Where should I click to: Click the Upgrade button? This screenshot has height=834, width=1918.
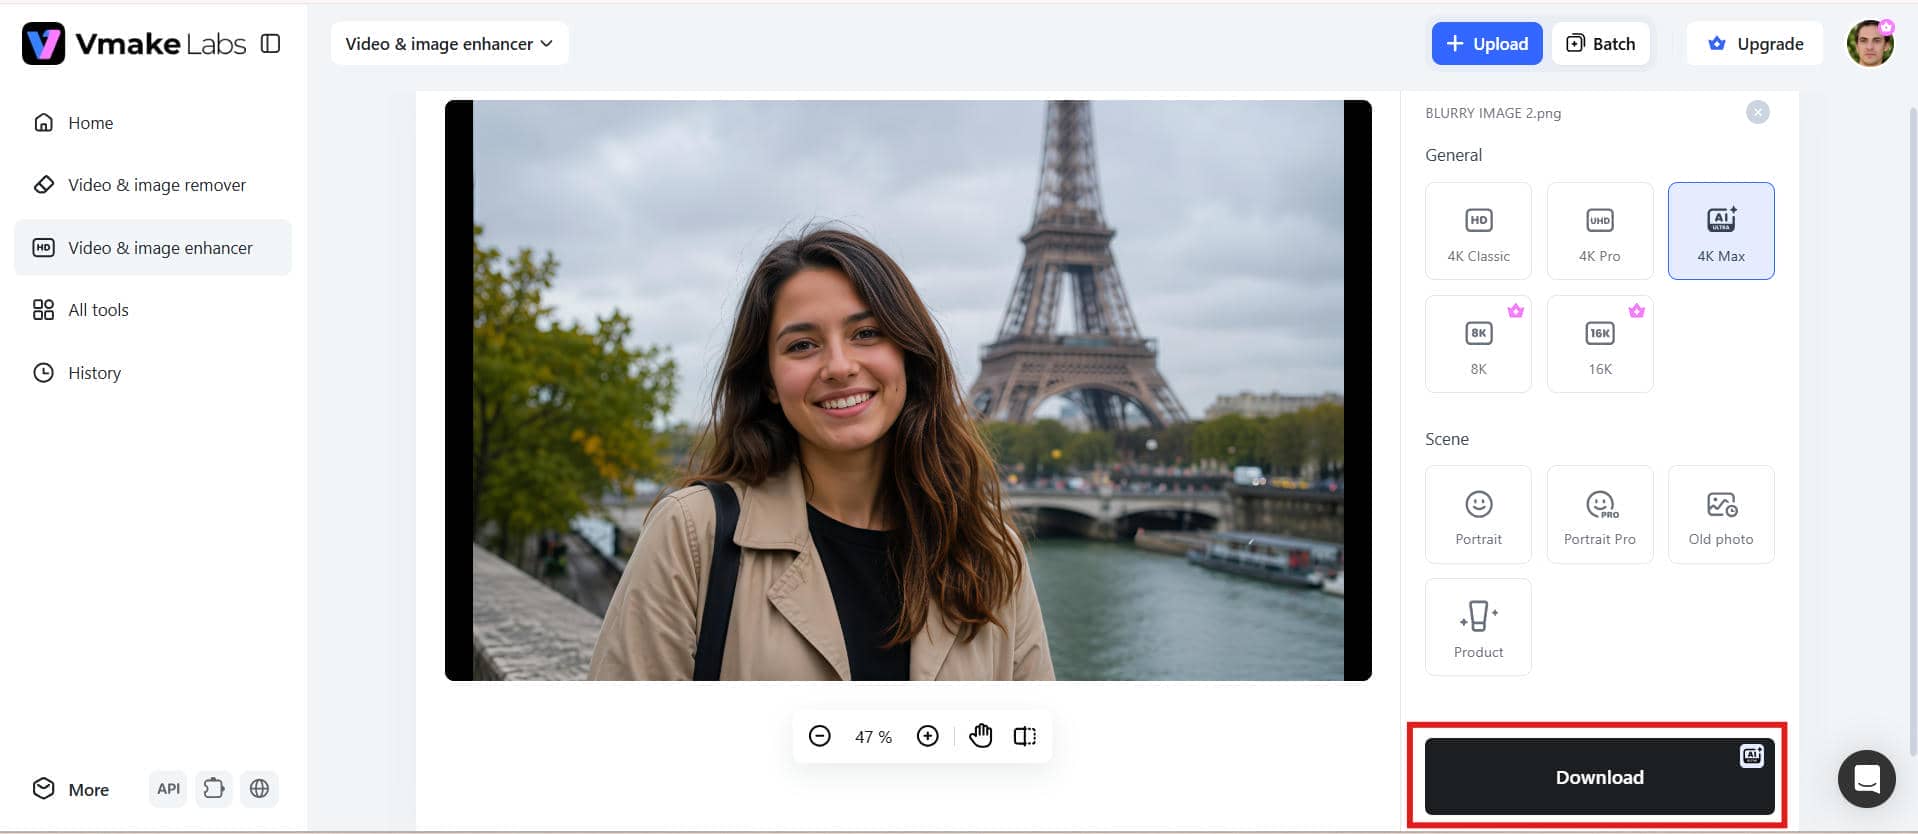1755,44
